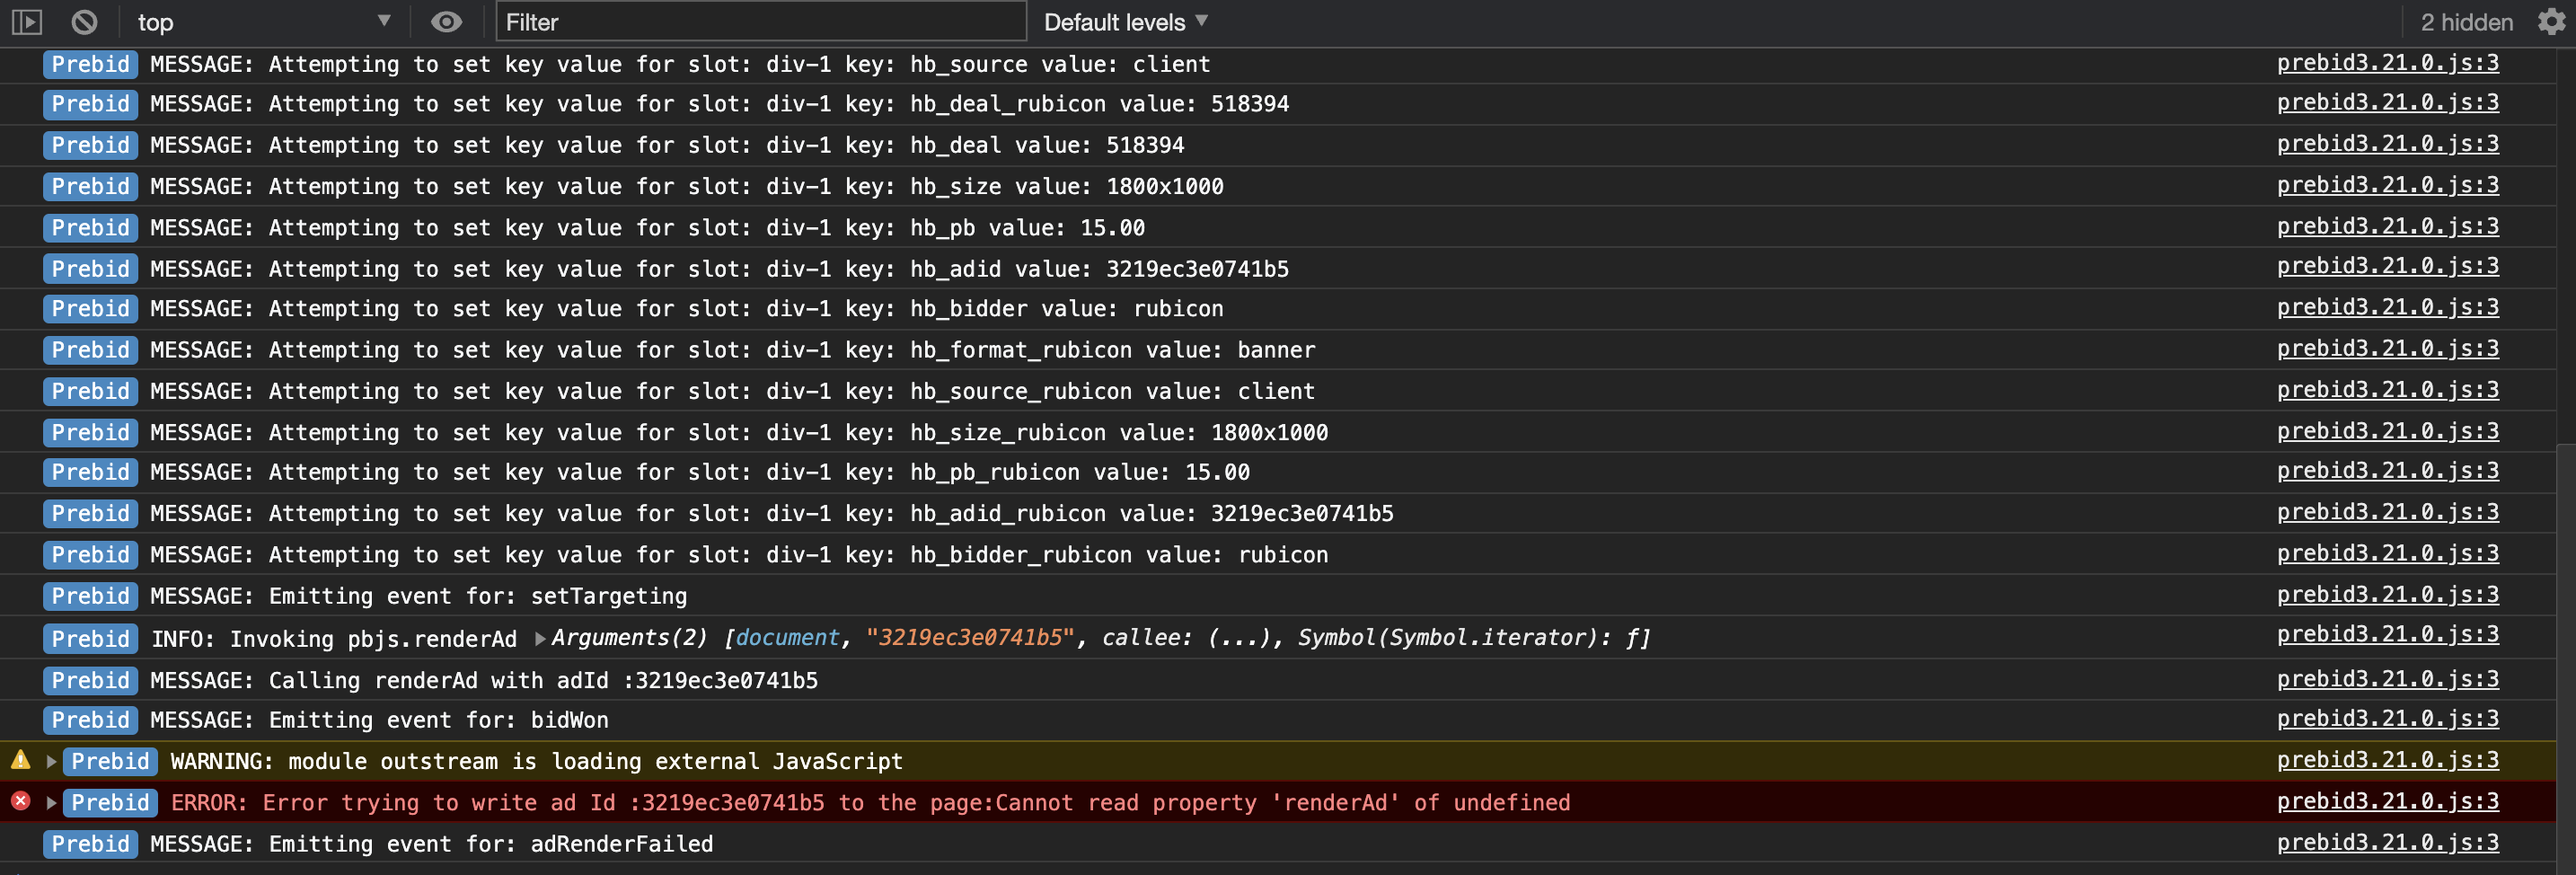Screen dimensions: 2576x875
Task: Expand the renderAd error message row
Action: coord(51,803)
